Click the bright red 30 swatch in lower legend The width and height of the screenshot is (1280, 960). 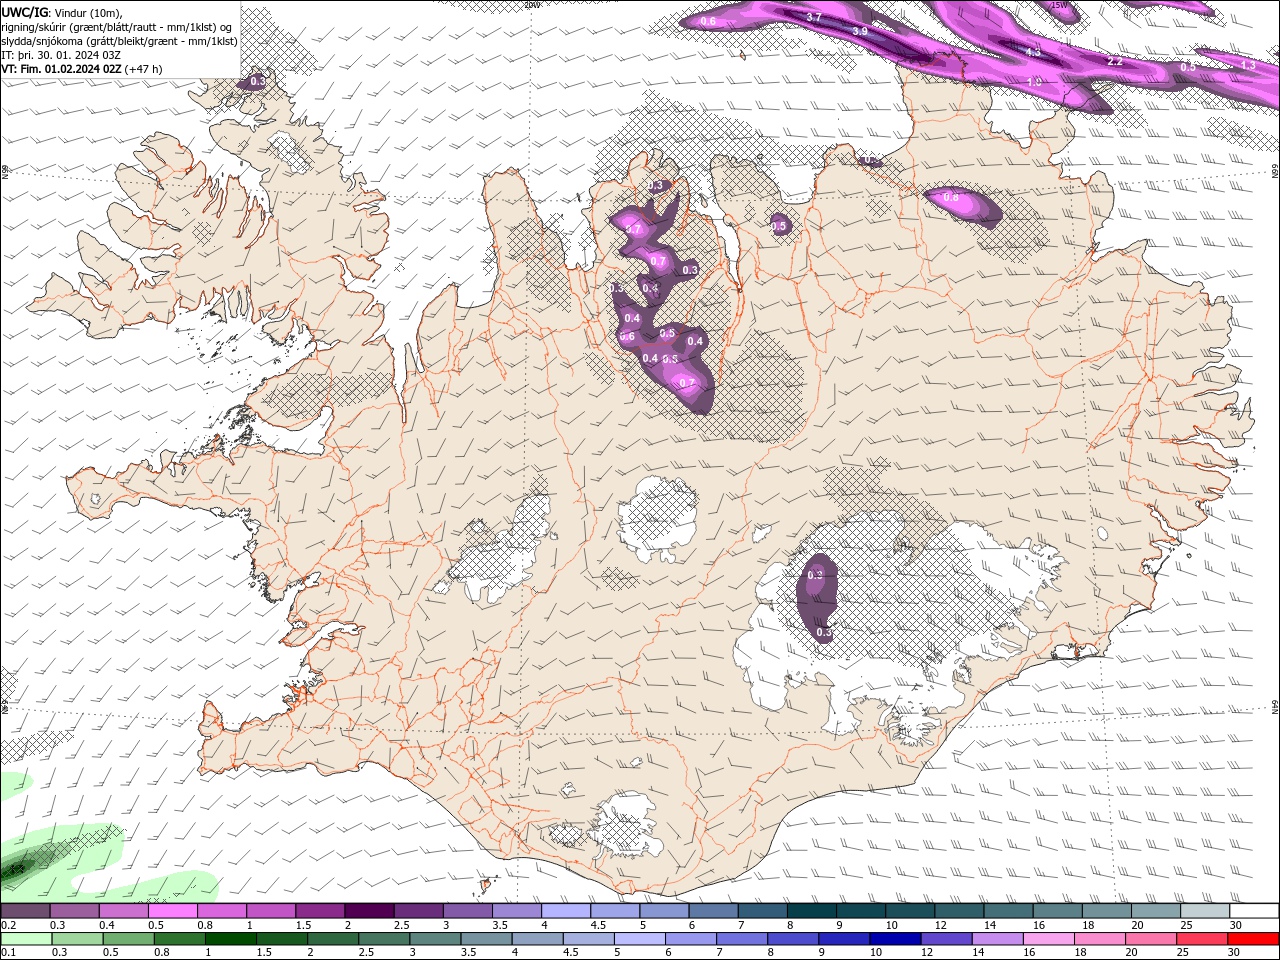coord(1254,939)
